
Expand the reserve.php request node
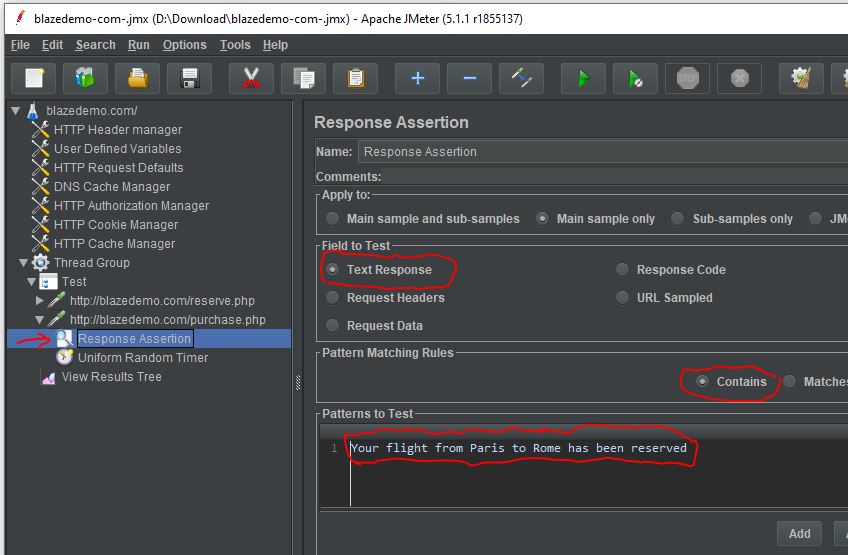[x=40, y=301]
